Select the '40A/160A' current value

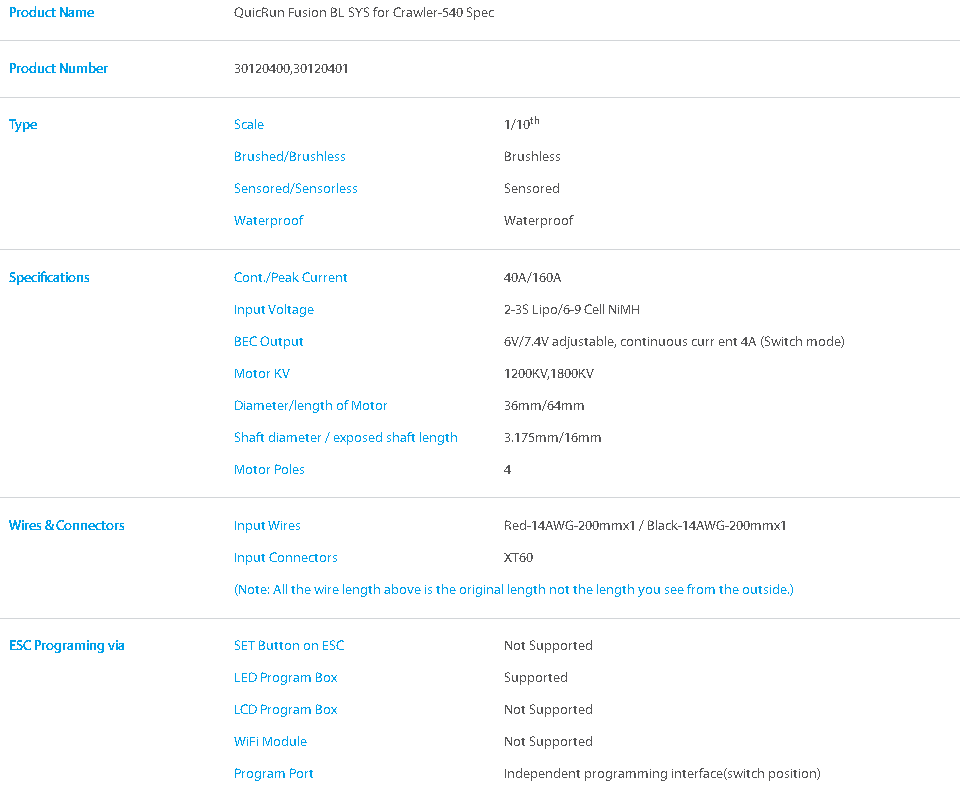pyautogui.click(x=532, y=278)
